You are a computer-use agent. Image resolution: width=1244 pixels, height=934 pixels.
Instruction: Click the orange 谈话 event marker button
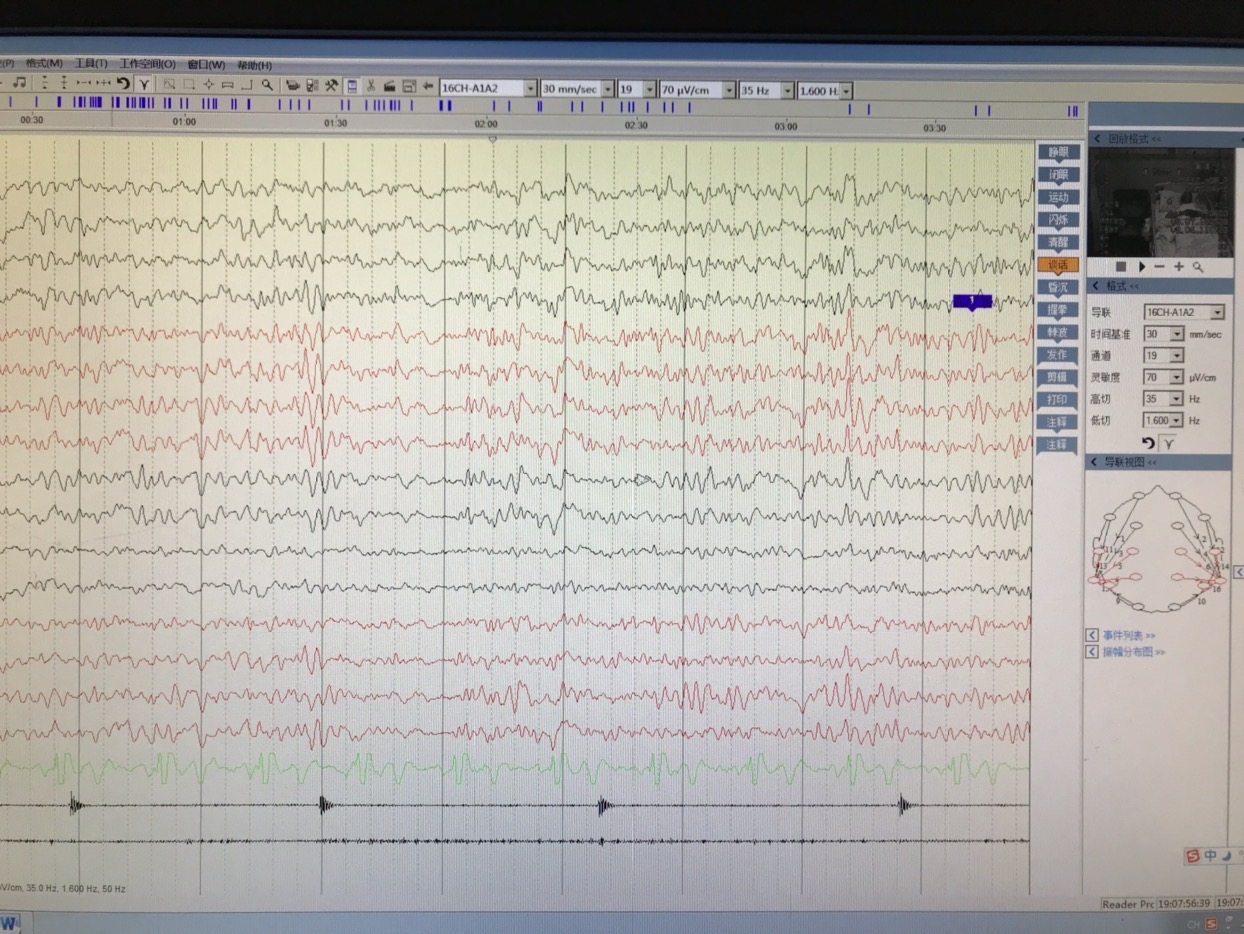click(x=1058, y=265)
